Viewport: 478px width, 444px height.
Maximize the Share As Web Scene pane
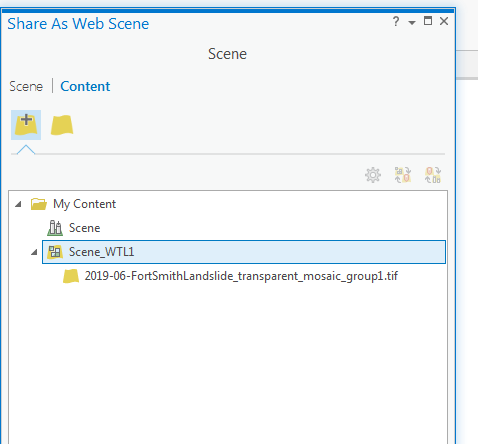click(x=428, y=21)
